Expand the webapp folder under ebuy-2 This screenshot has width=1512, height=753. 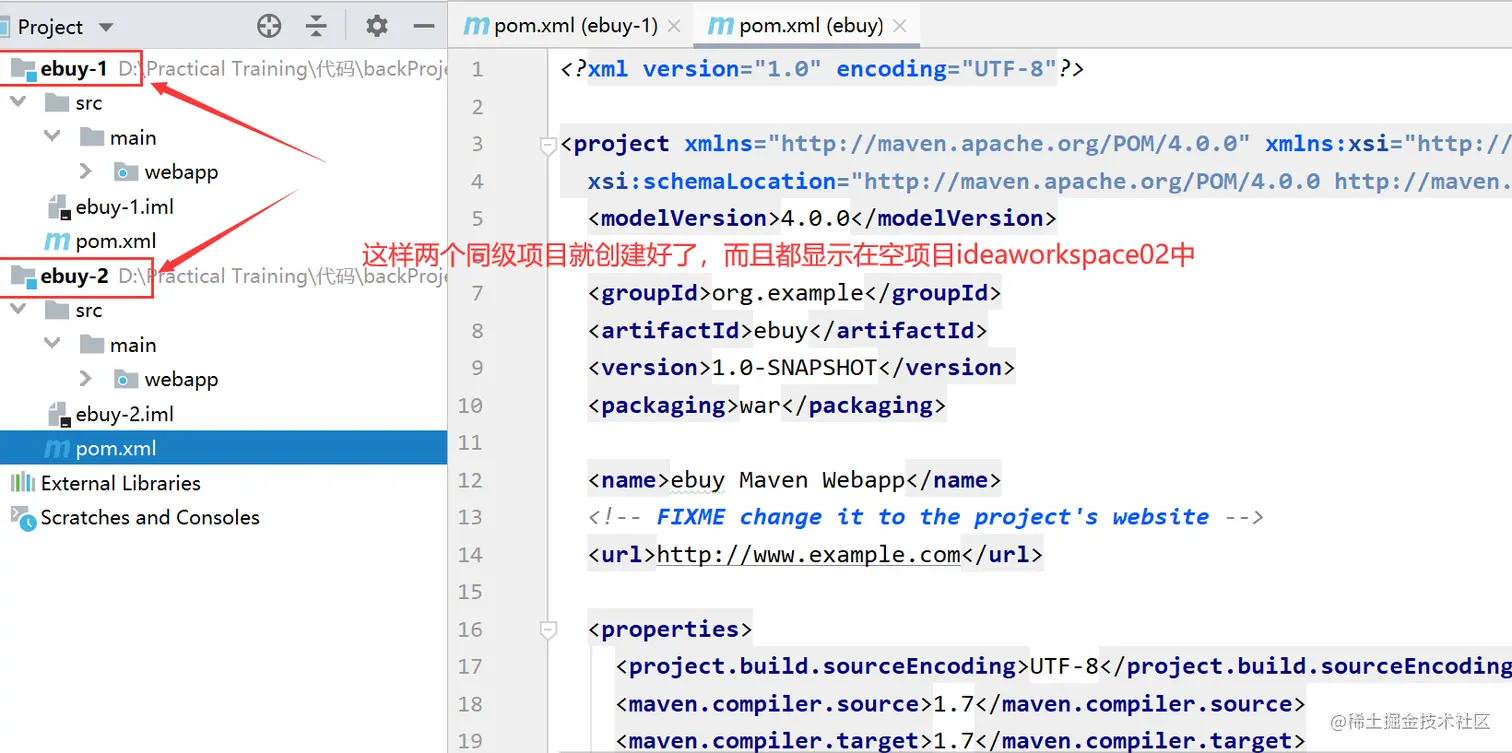point(87,379)
